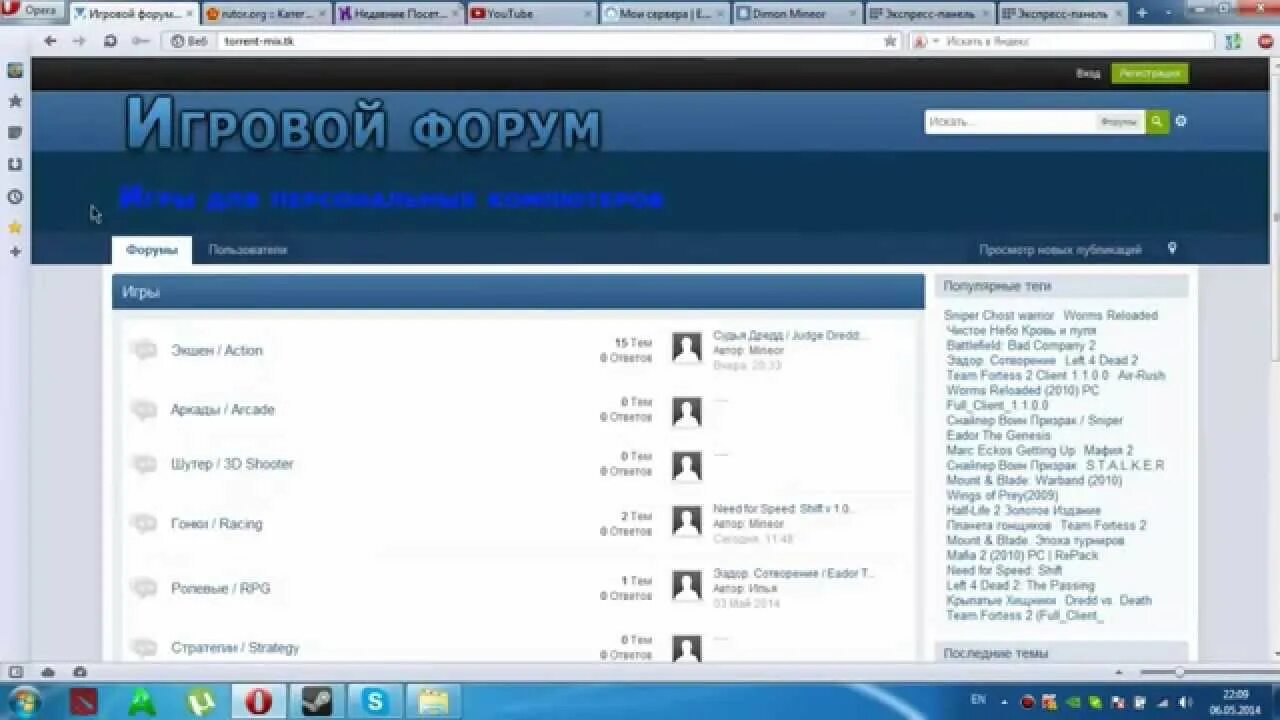Click the Left 4 Dead 2: The Passing tag
Image resolution: width=1280 pixels, height=720 pixels.
pyautogui.click(x=1020, y=586)
